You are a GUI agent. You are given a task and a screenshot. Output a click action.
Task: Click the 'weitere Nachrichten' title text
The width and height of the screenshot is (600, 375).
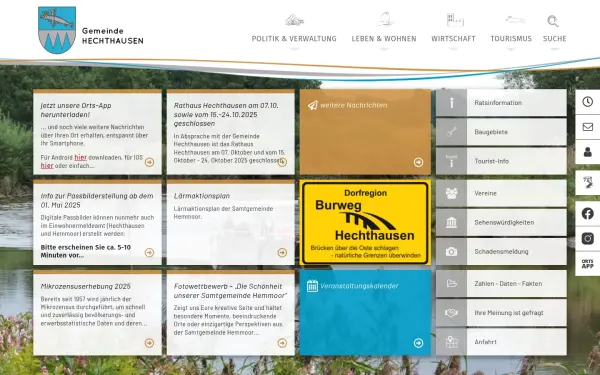click(x=354, y=105)
